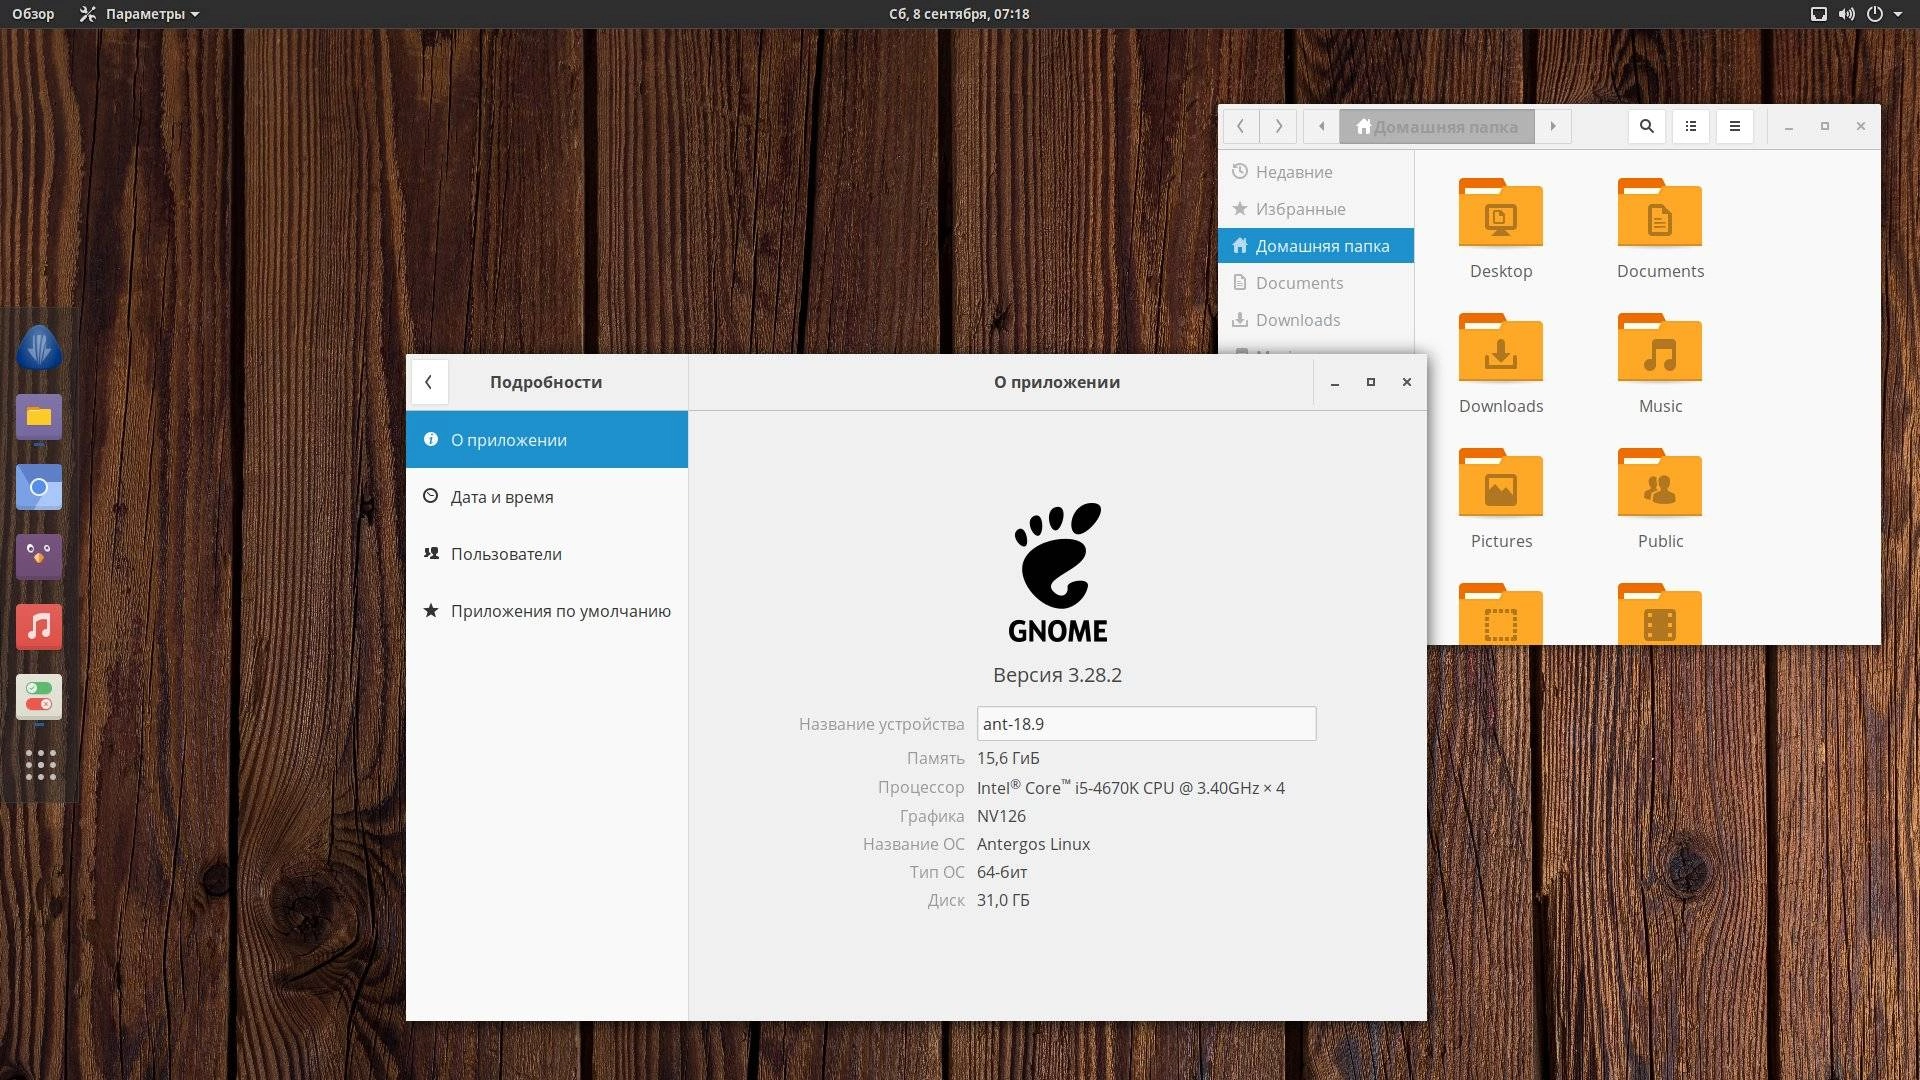Click the path bar right arrow in Files
1920x1080 pixels.
pos(1553,126)
